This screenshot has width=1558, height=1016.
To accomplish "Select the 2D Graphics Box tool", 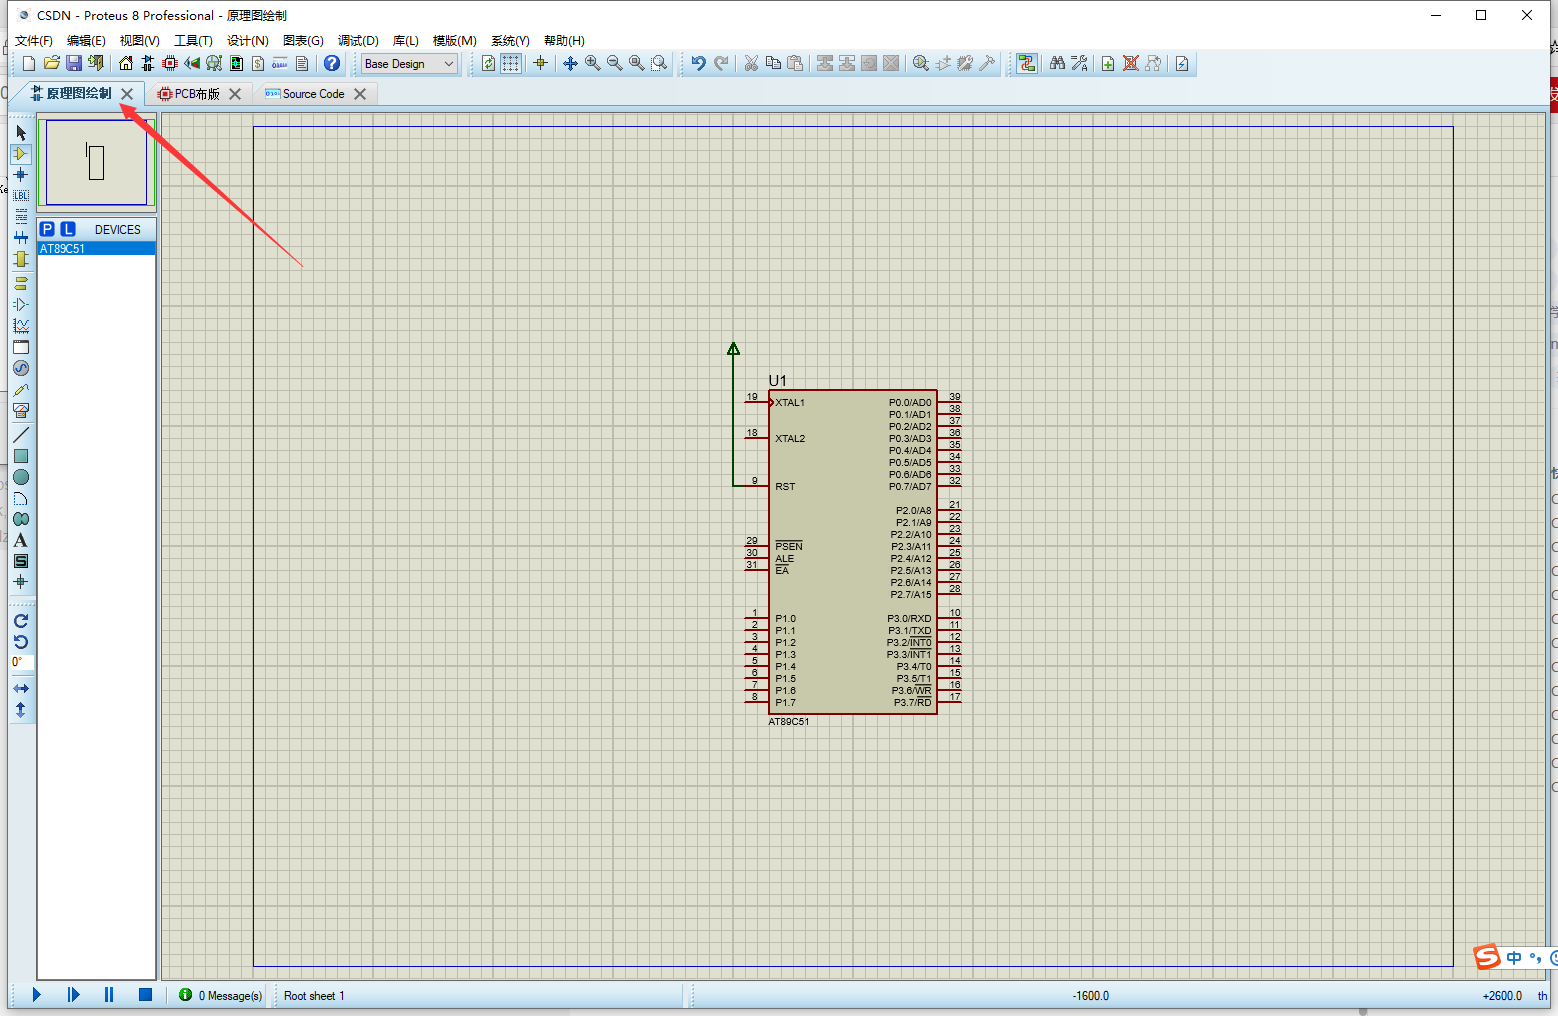I will pyautogui.click(x=21, y=456).
